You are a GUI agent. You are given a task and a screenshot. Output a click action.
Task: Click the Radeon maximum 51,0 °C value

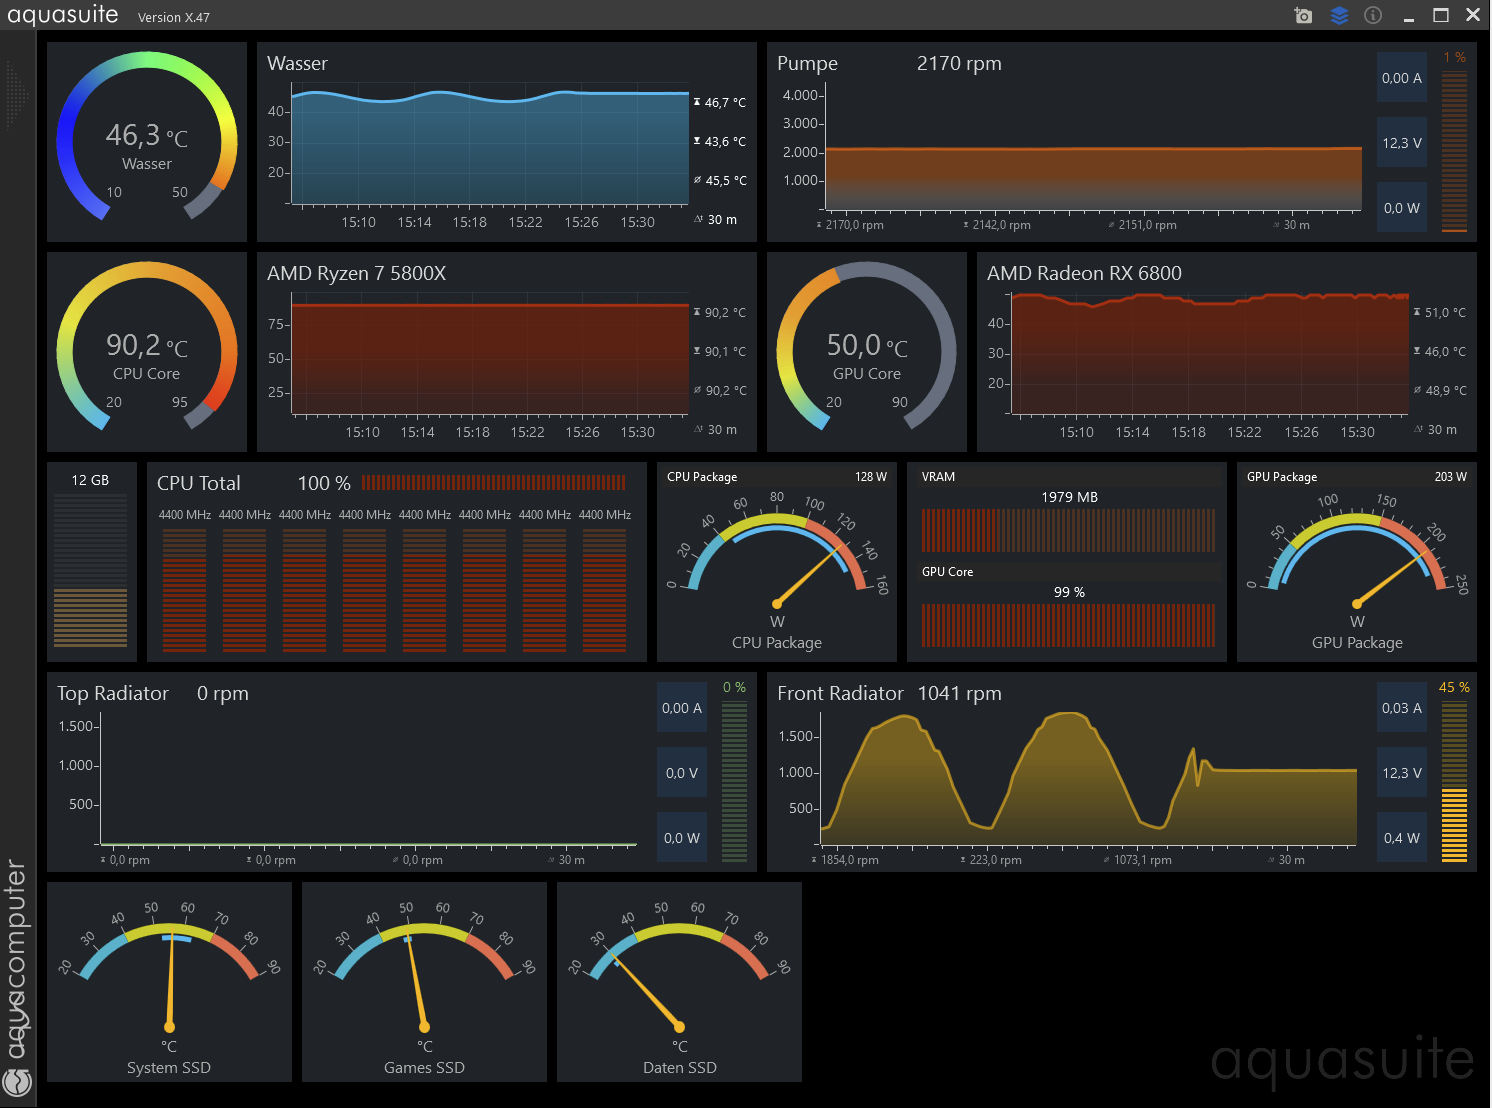pos(1445,312)
